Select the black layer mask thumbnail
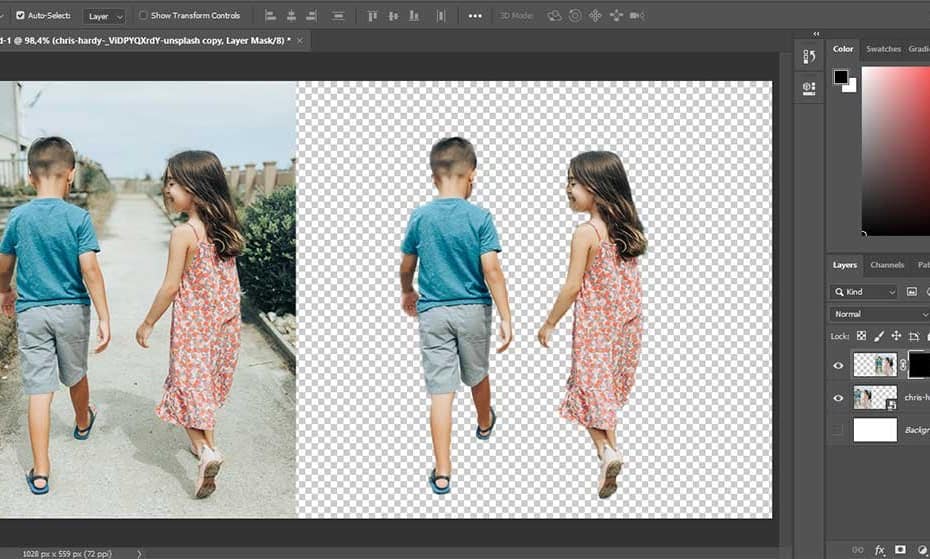The height and width of the screenshot is (559, 930). (x=919, y=364)
